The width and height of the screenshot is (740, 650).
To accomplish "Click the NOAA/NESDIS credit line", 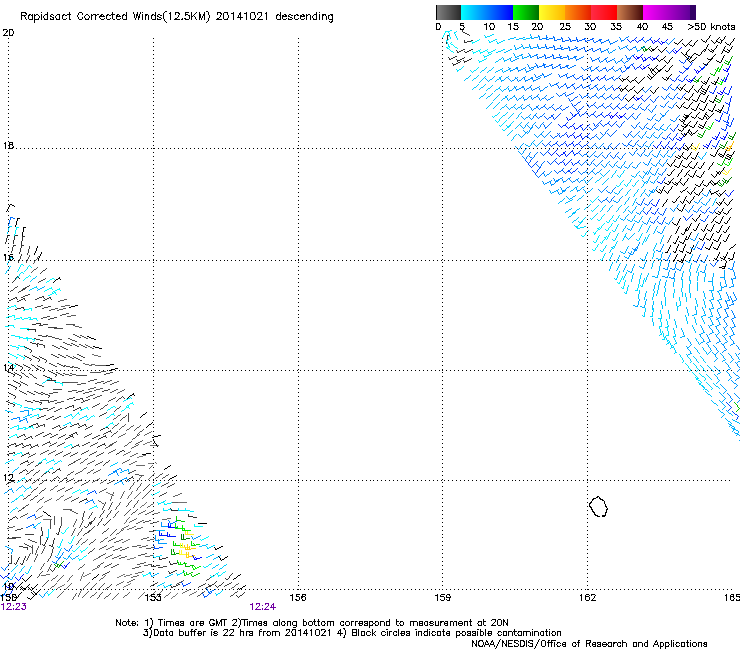I will point(589,644).
